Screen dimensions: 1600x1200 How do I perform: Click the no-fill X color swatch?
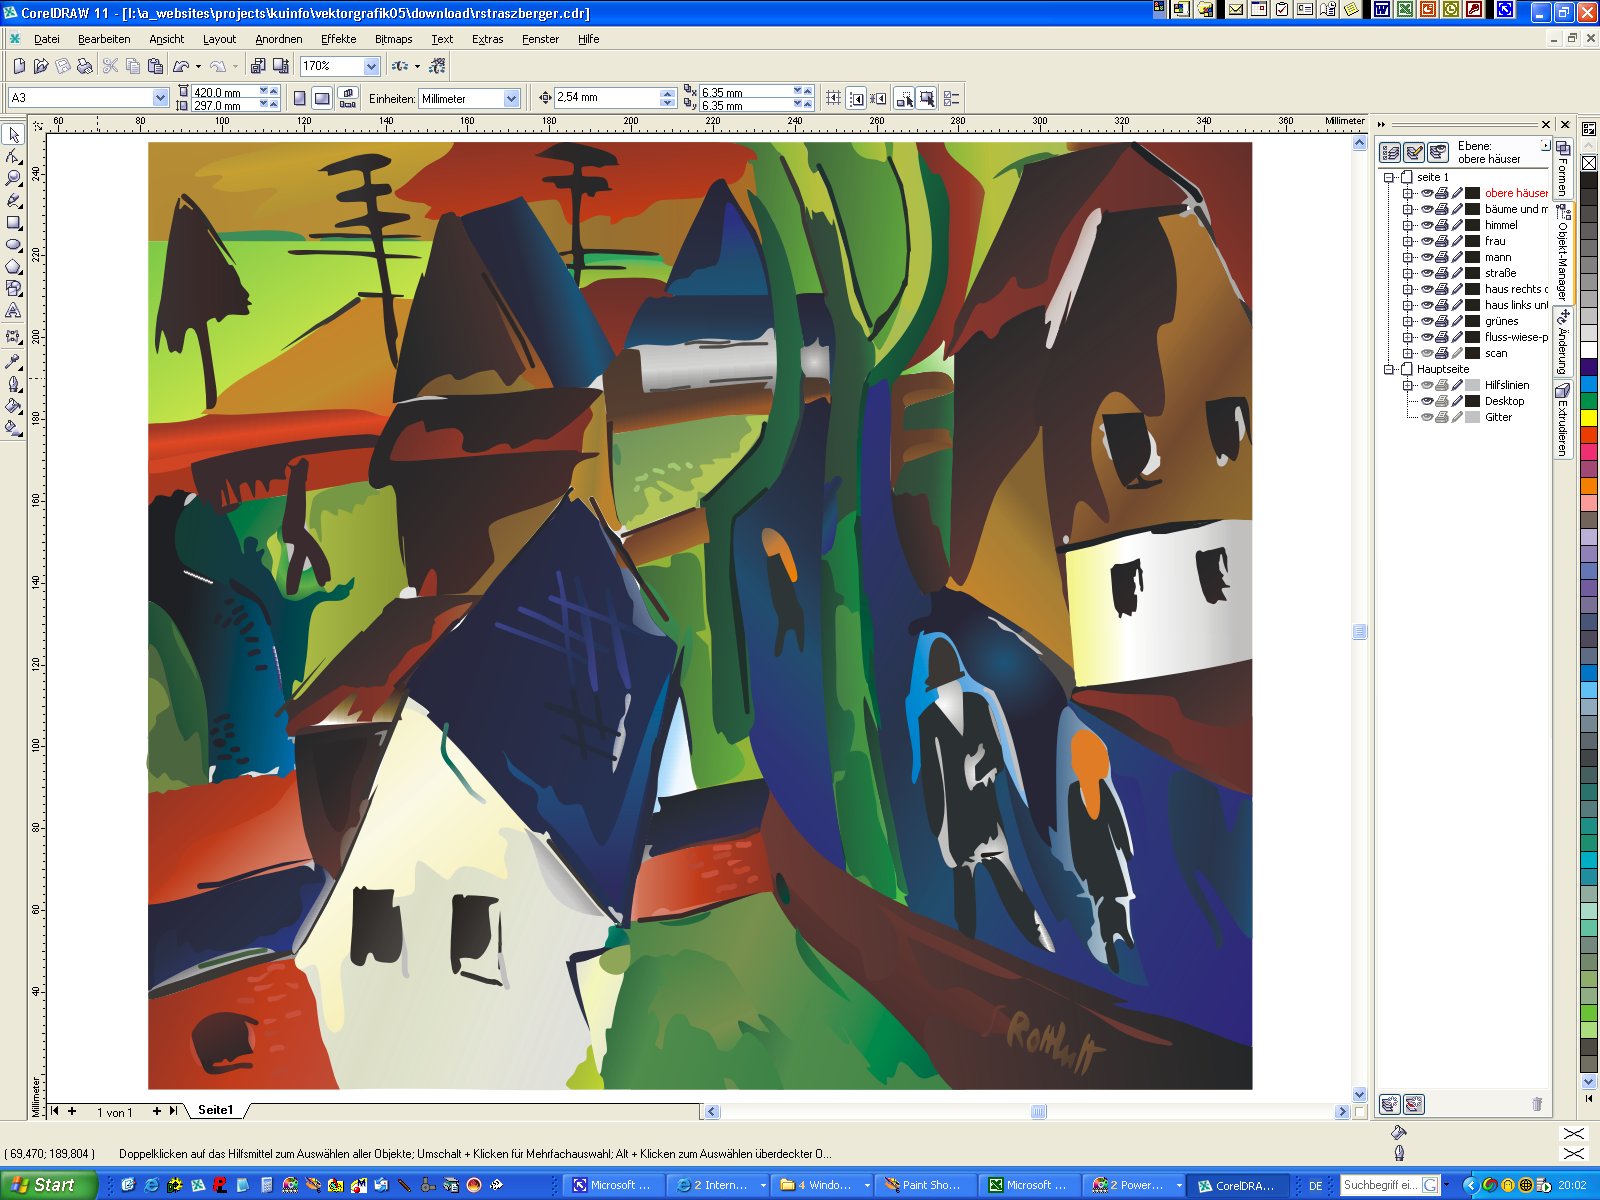tap(1589, 163)
